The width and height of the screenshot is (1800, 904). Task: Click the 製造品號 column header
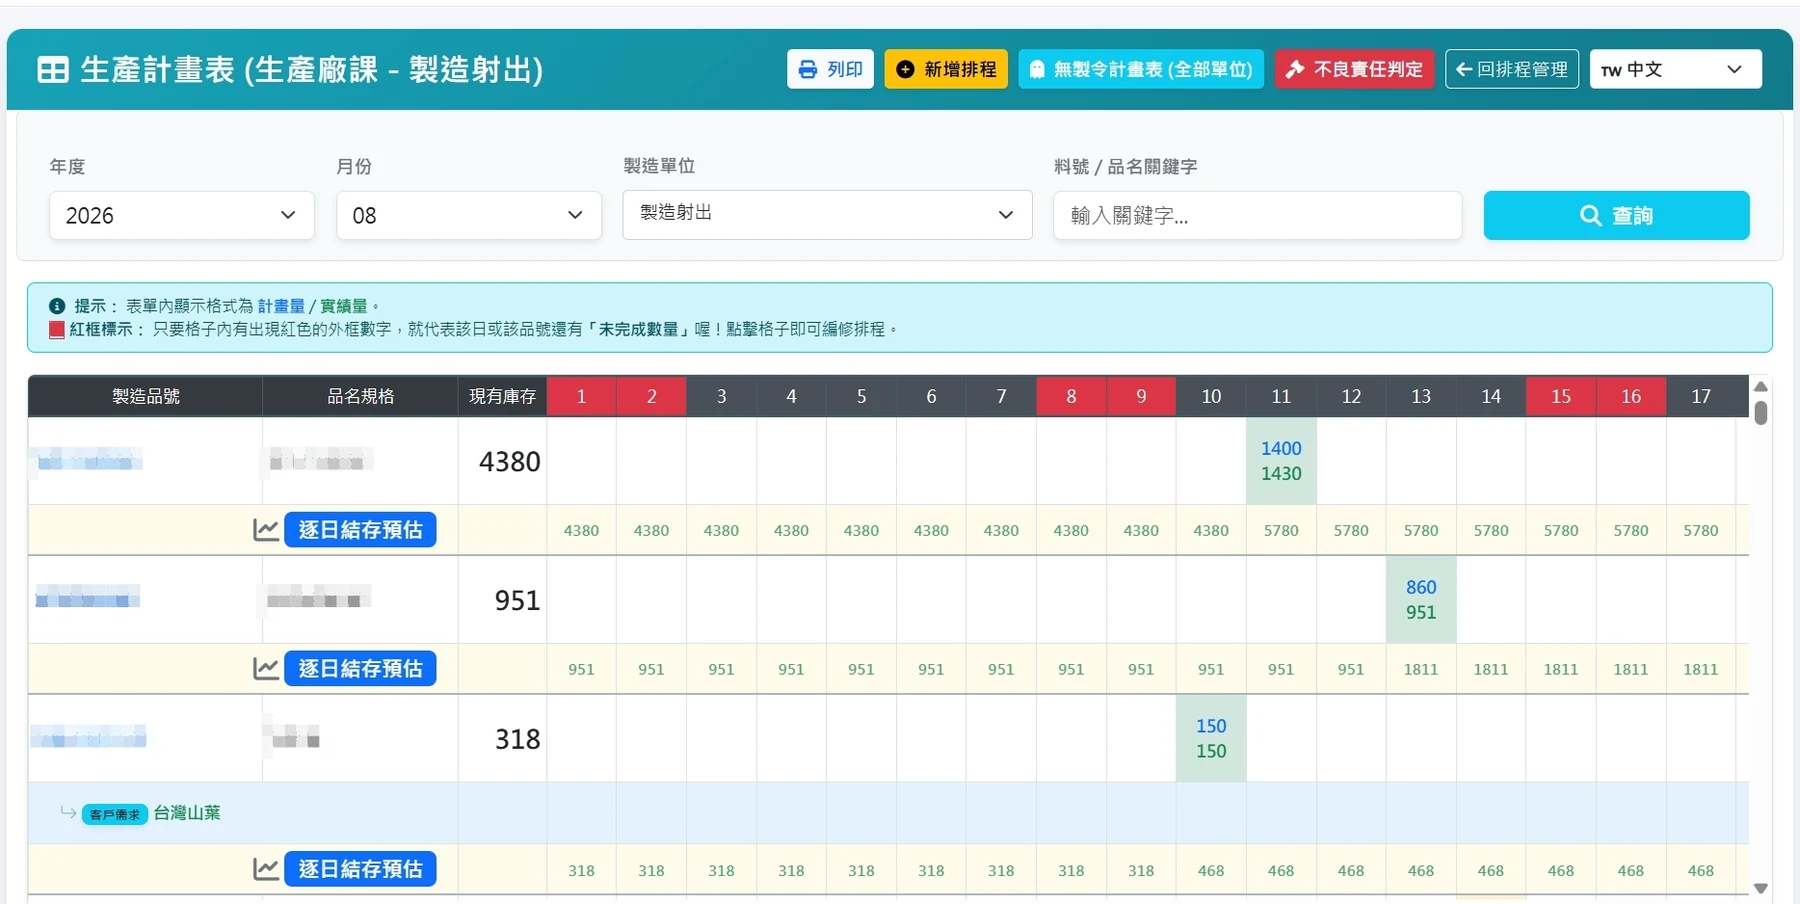pyautogui.click(x=146, y=396)
